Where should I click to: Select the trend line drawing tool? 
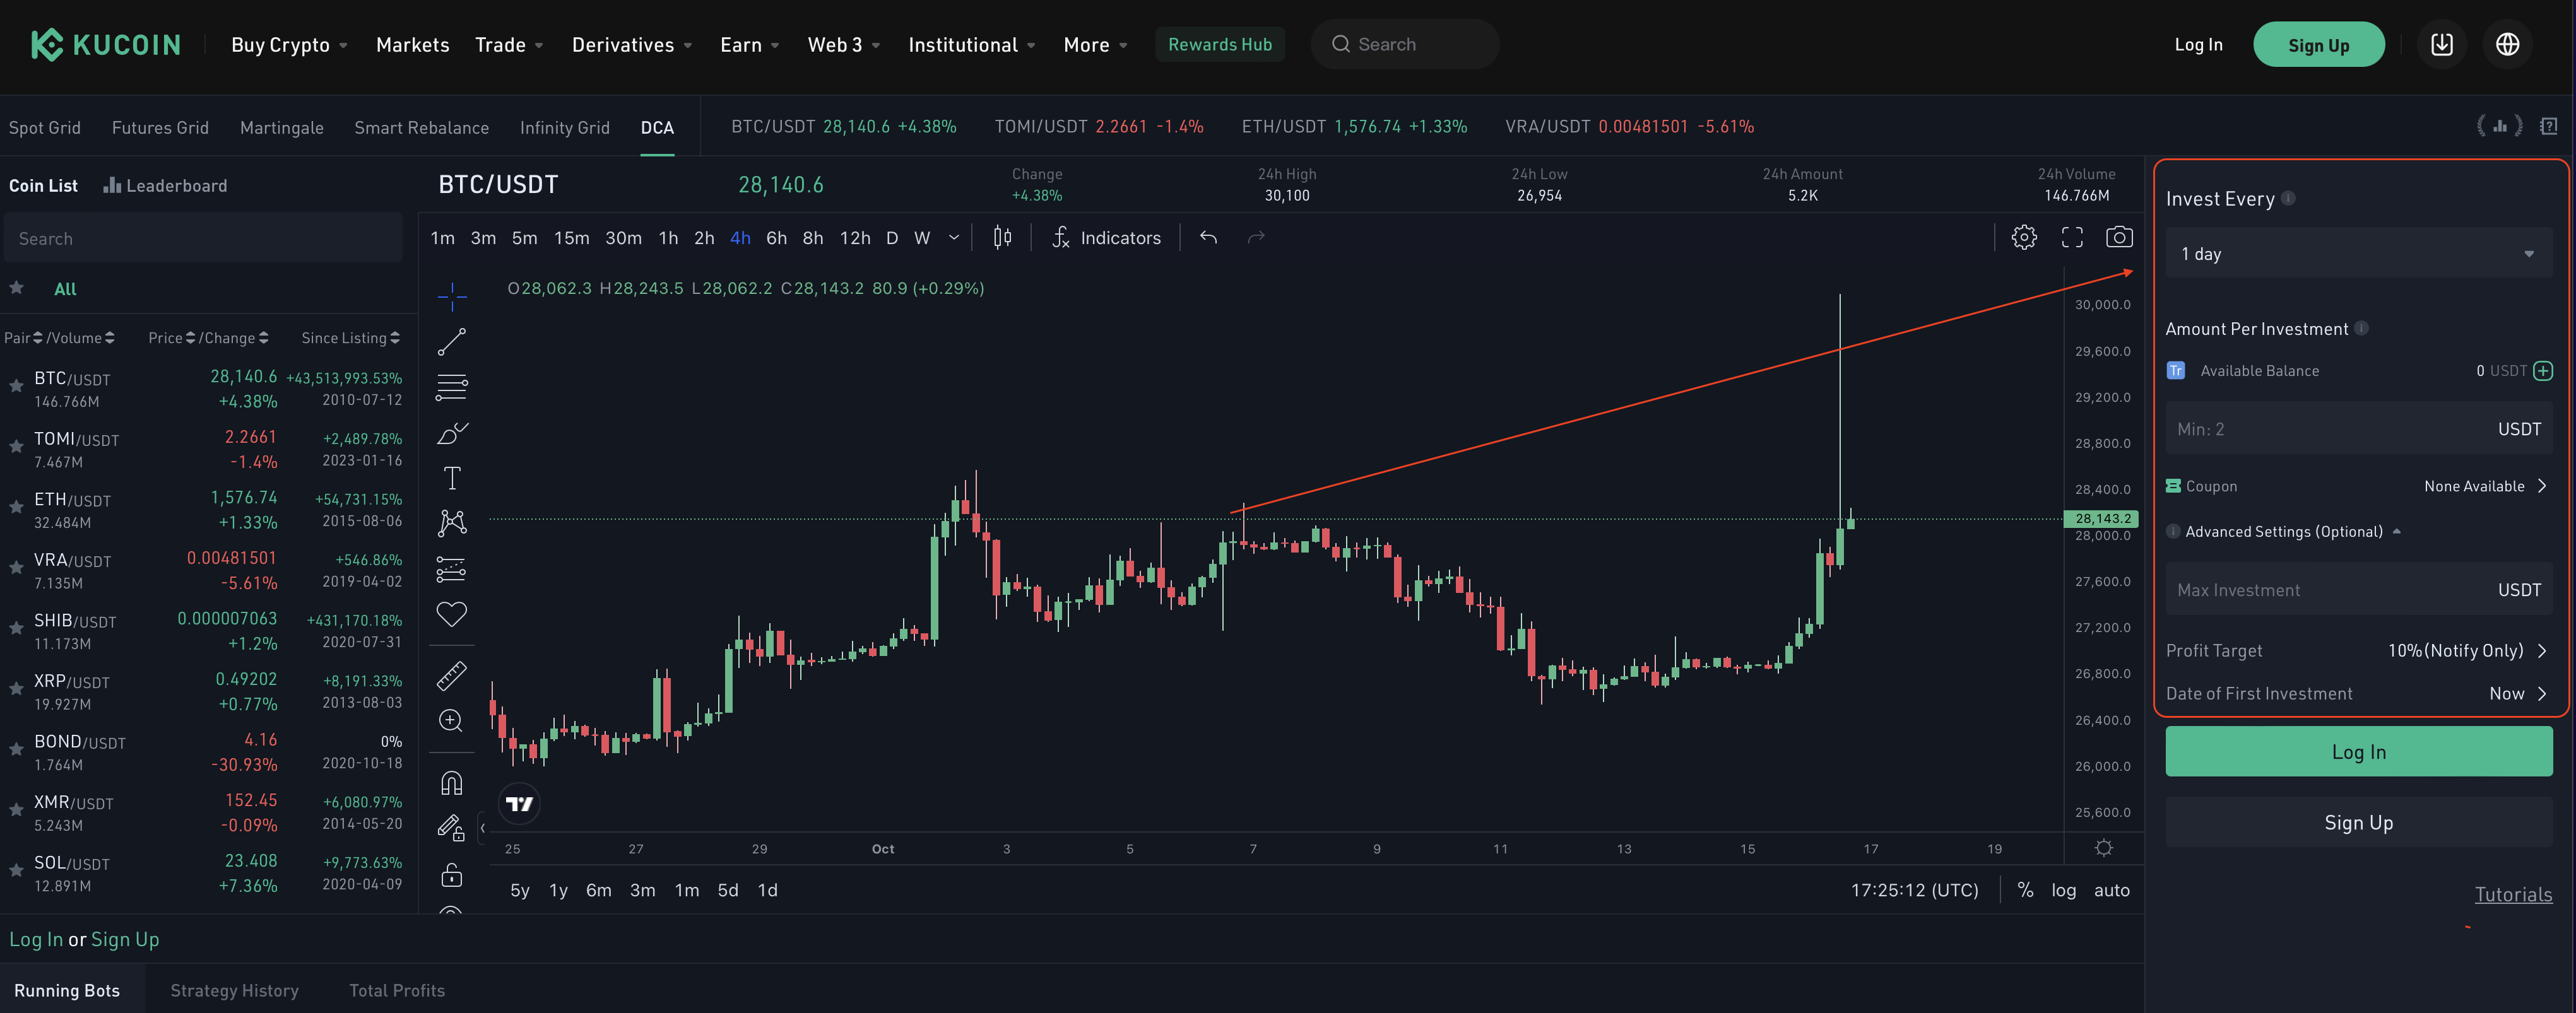point(451,342)
